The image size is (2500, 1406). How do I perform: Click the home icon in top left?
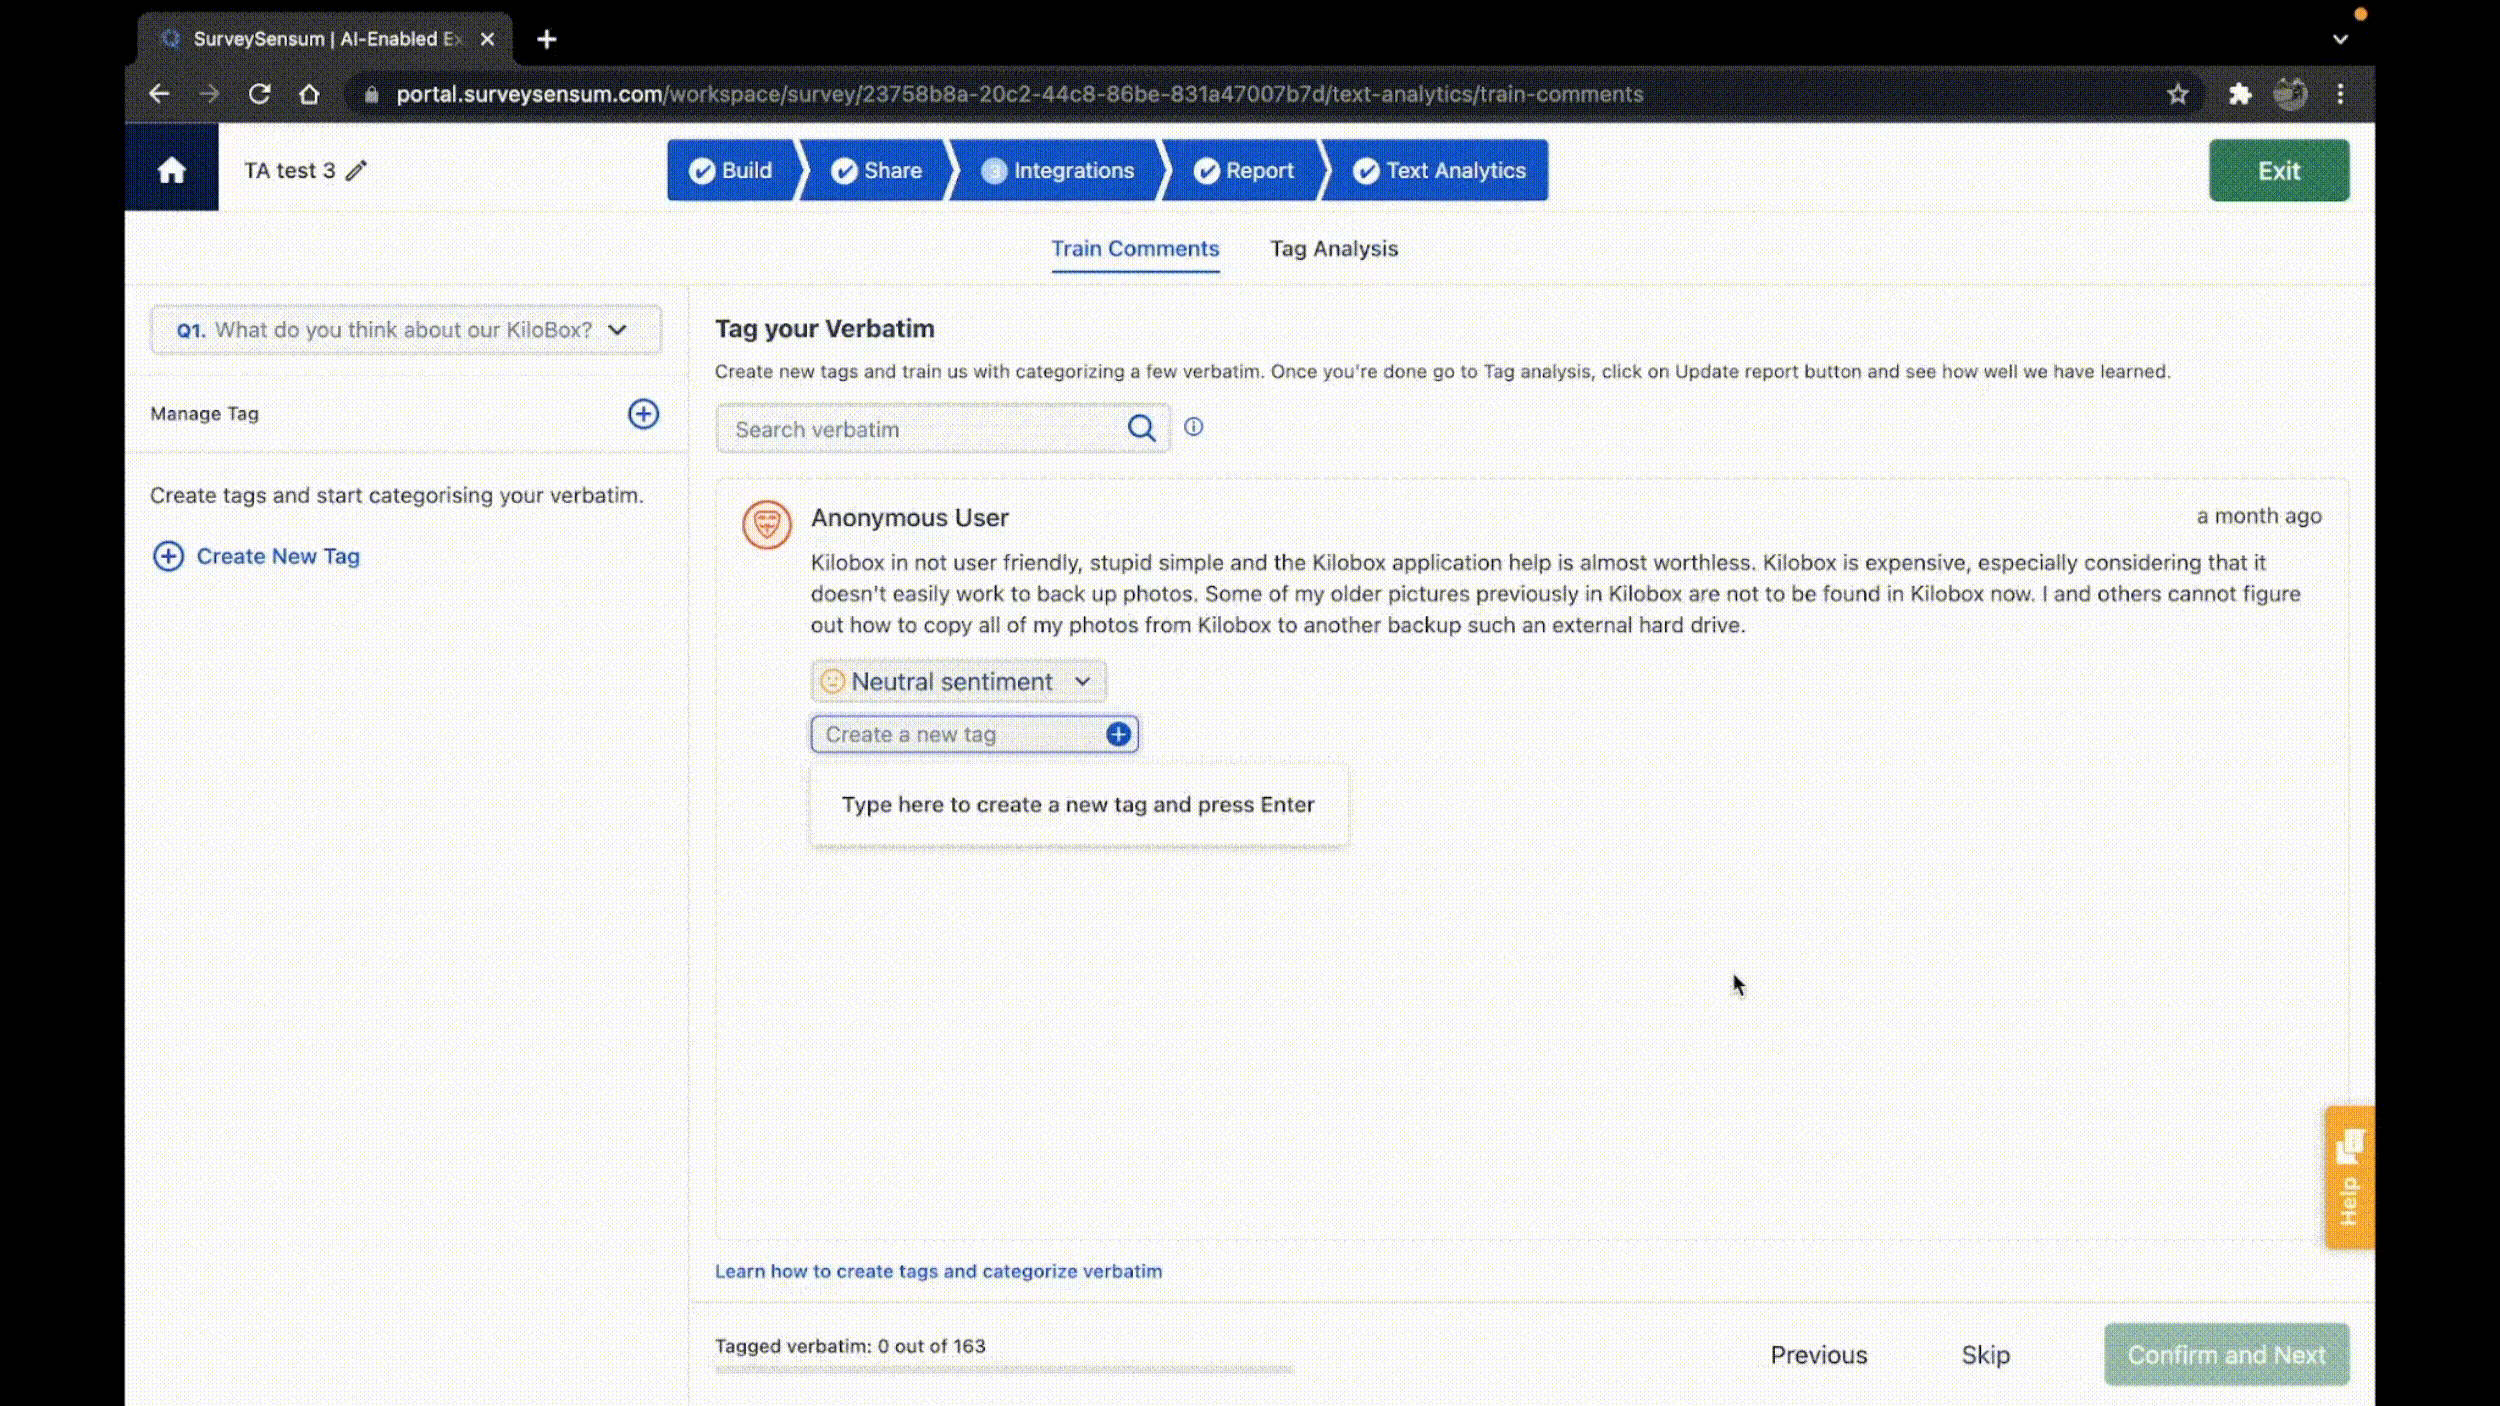coord(170,170)
